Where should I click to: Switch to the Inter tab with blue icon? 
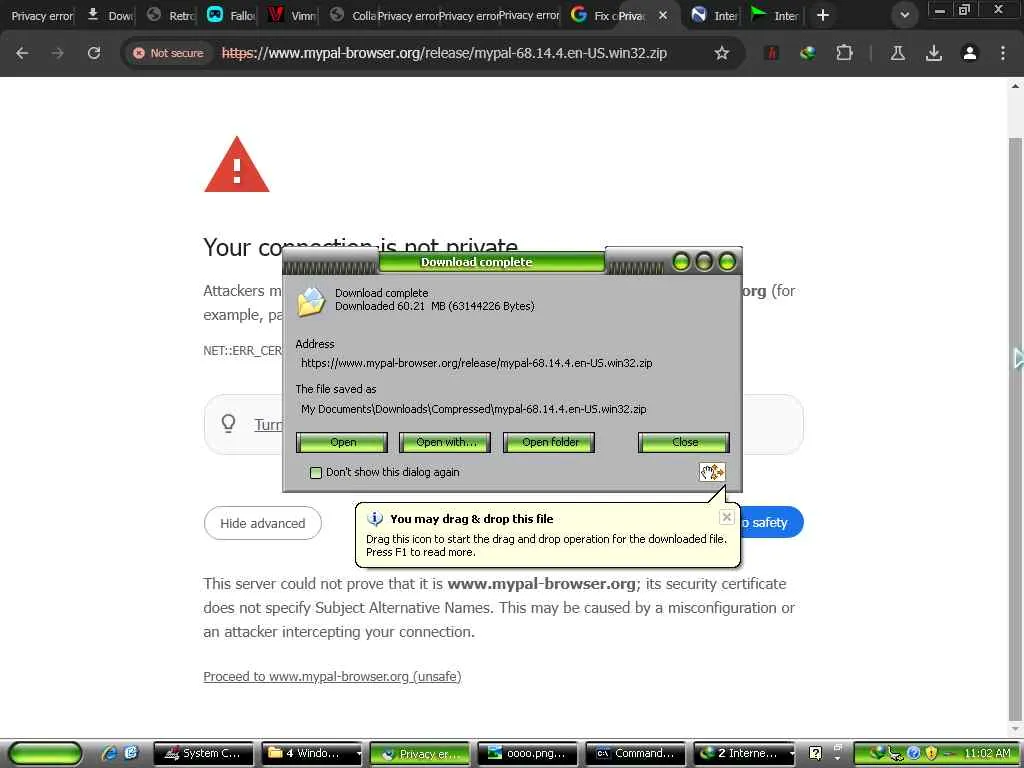point(714,15)
